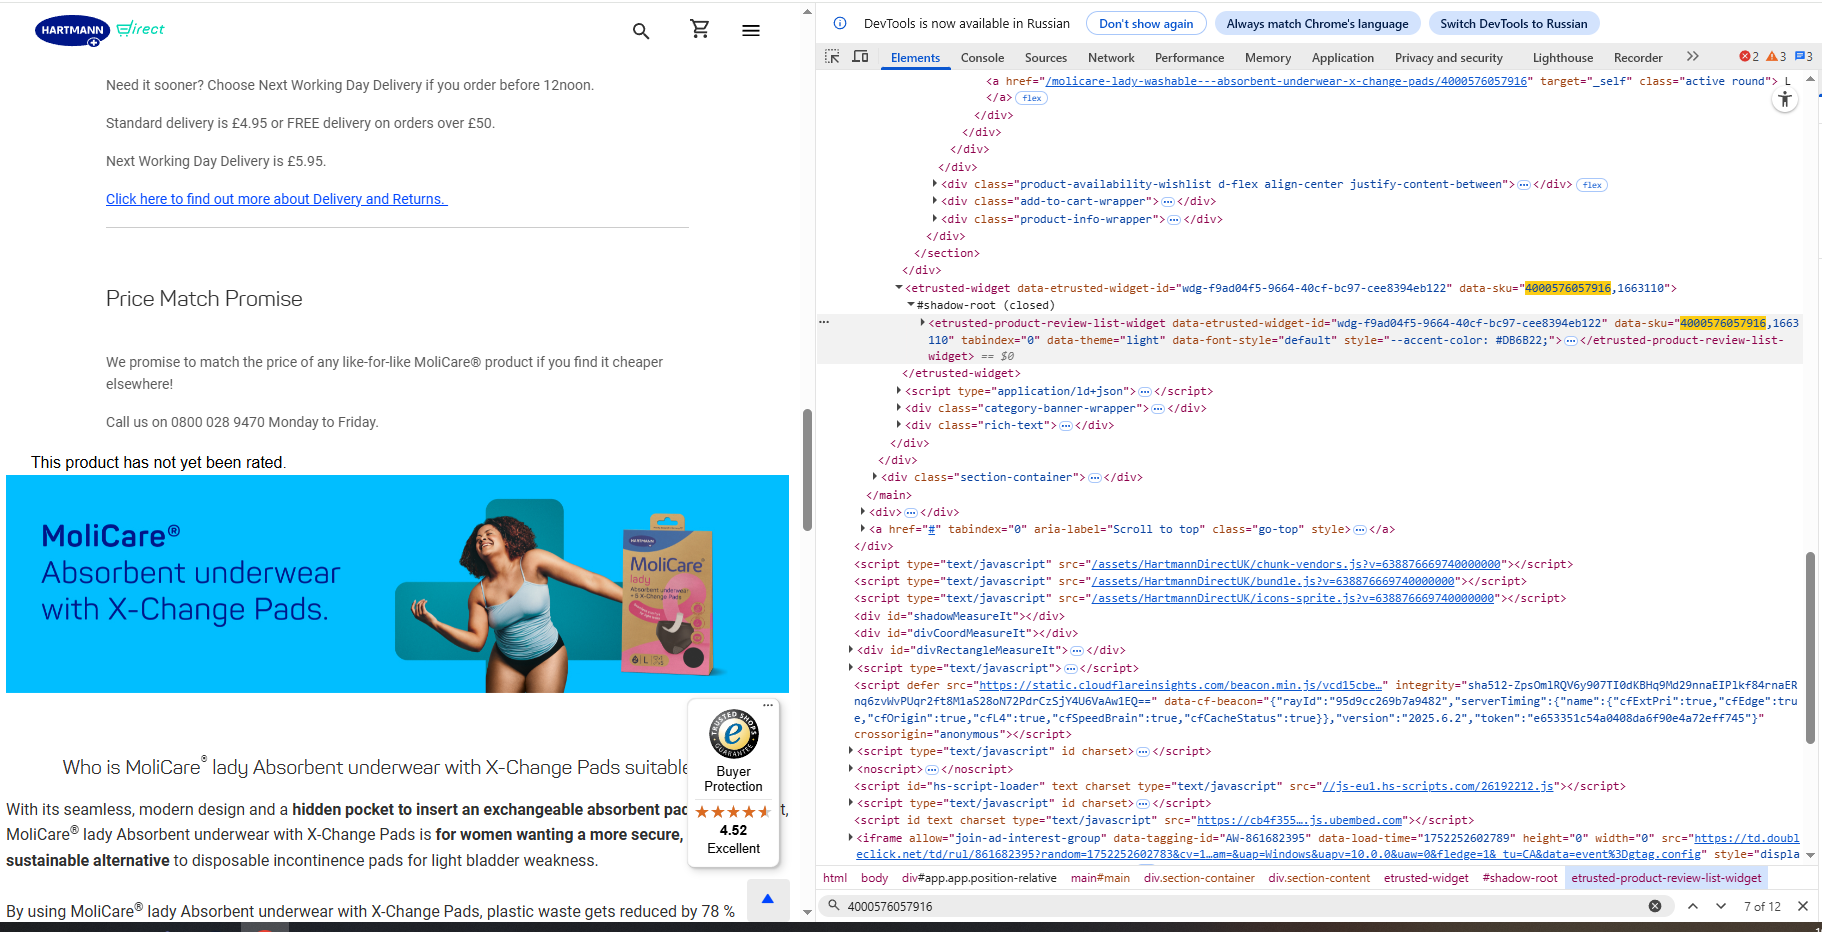This screenshot has height=932, width=1822.
Task: Open the chunk-vendors.js script link
Action: tap(1295, 564)
